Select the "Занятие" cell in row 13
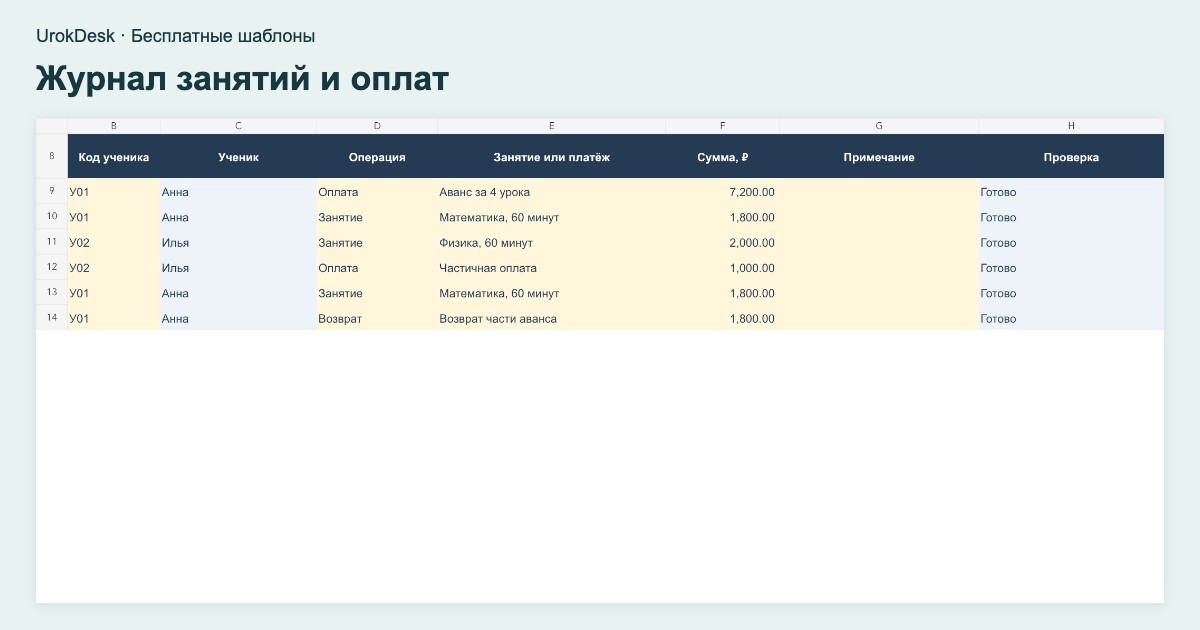This screenshot has width=1200, height=630. tap(377, 293)
